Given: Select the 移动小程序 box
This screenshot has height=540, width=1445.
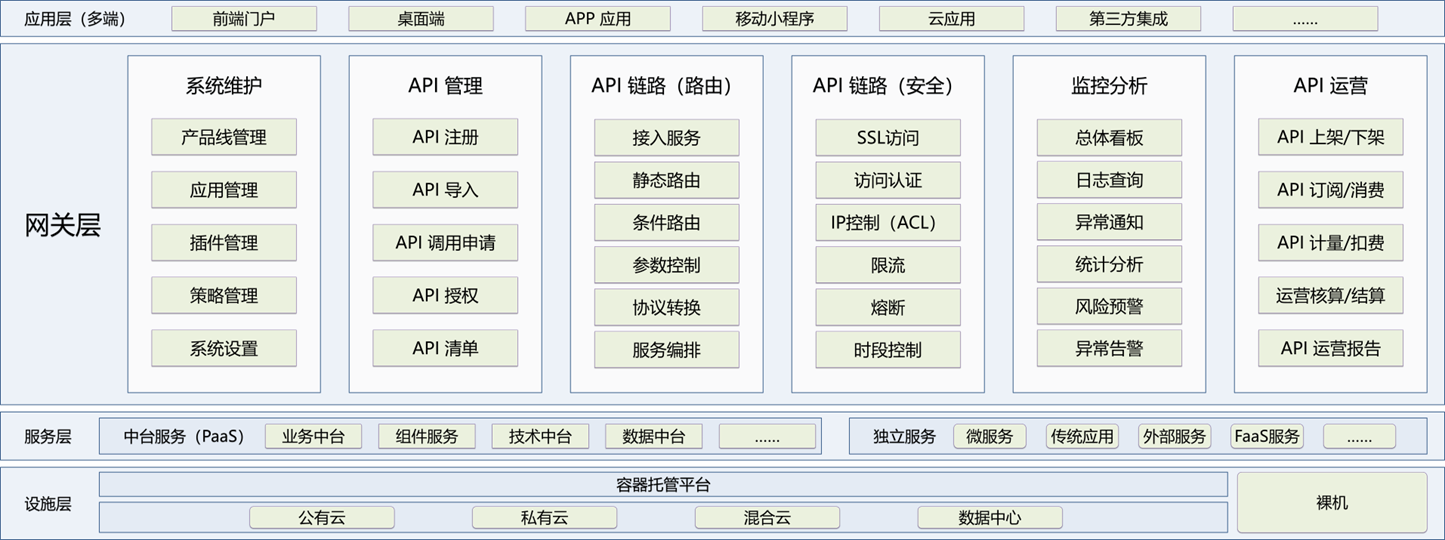Looking at the screenshot, I should 774,18.
